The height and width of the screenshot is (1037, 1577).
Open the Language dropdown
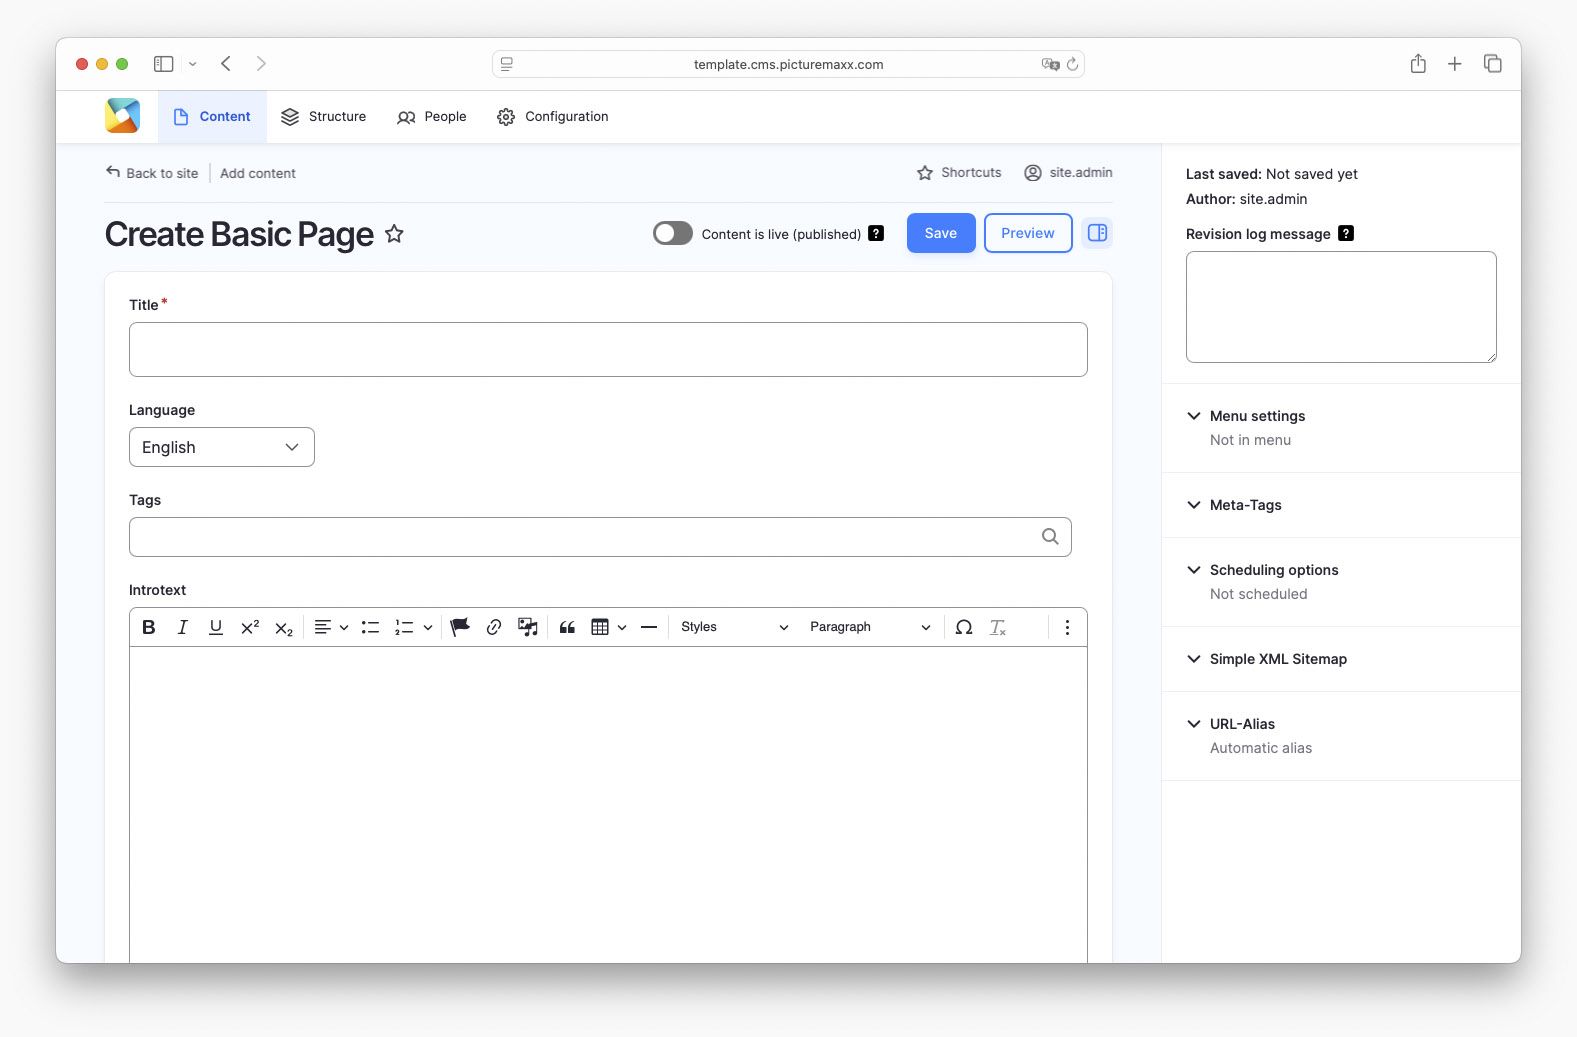222,447
